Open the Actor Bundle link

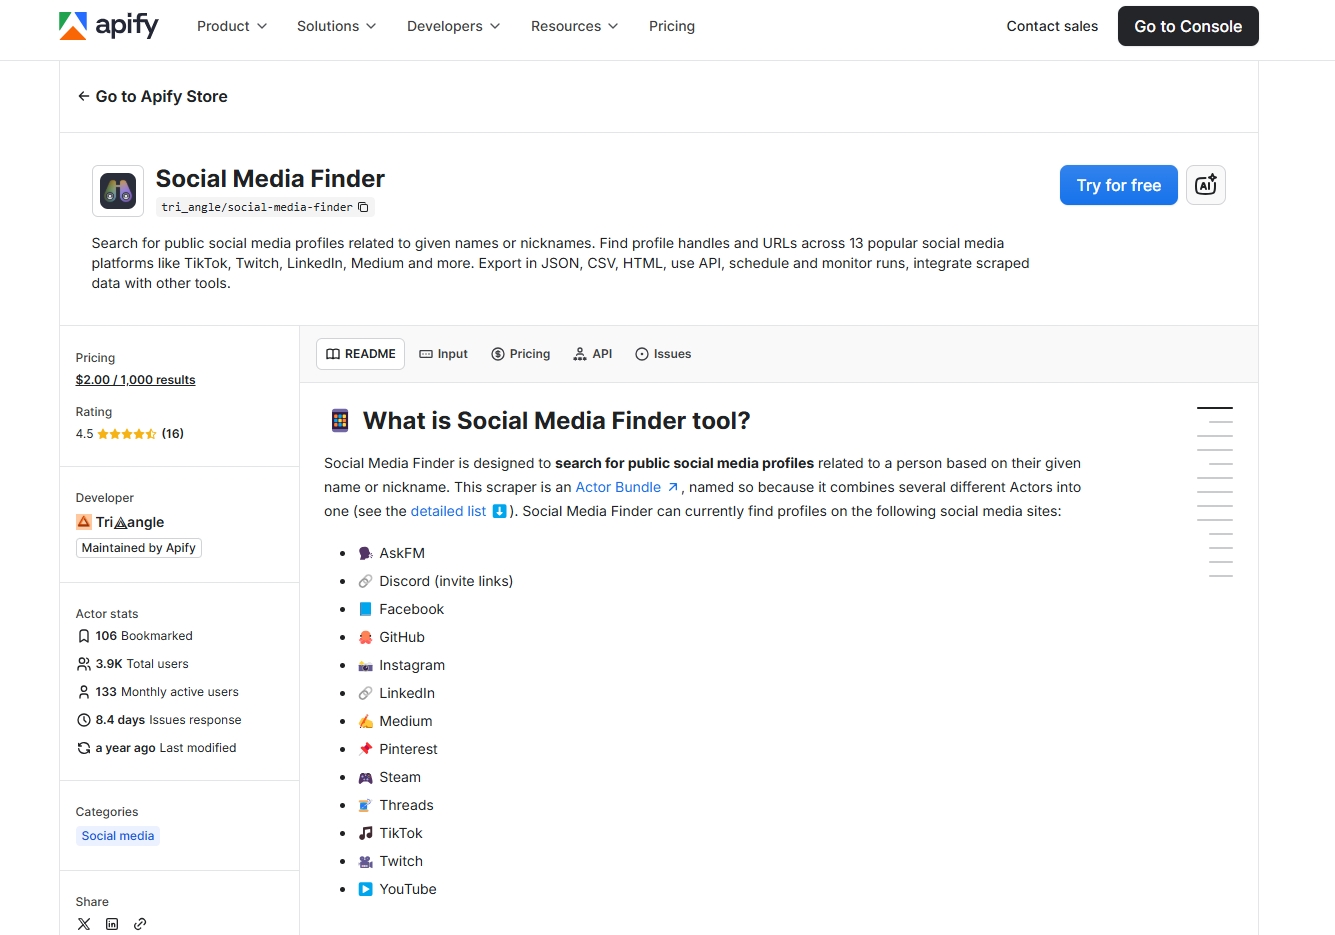(x=620, y=487)
